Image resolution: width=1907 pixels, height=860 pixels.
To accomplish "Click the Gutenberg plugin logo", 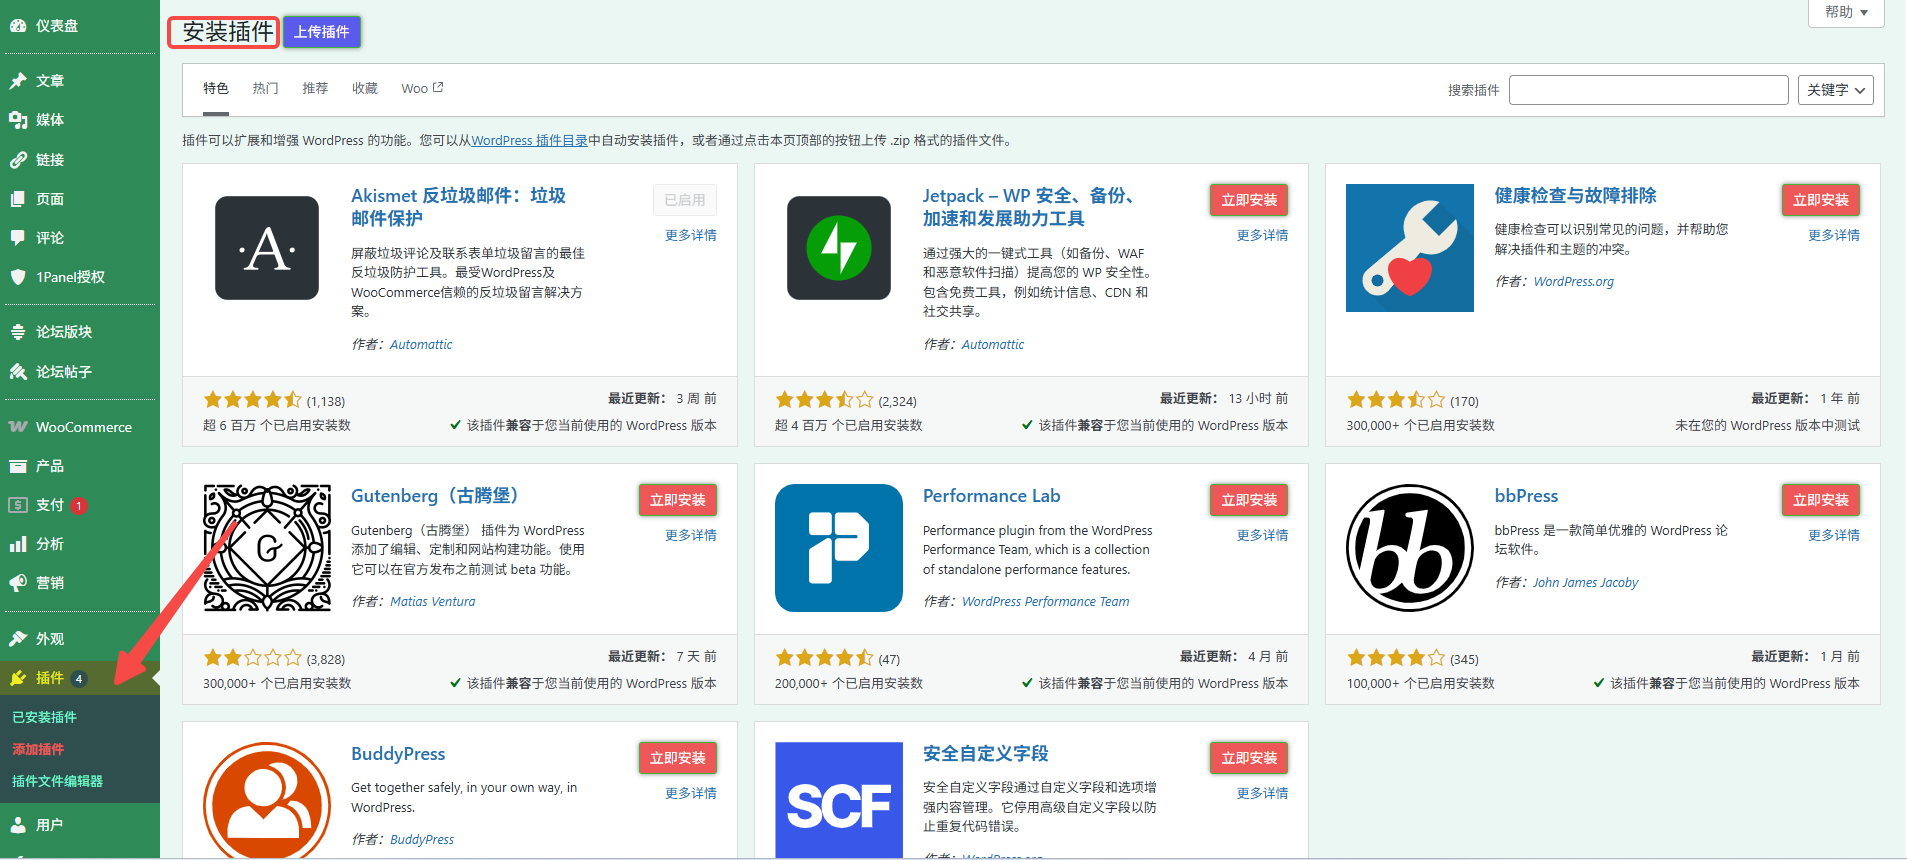I will (x=267, y=548).
